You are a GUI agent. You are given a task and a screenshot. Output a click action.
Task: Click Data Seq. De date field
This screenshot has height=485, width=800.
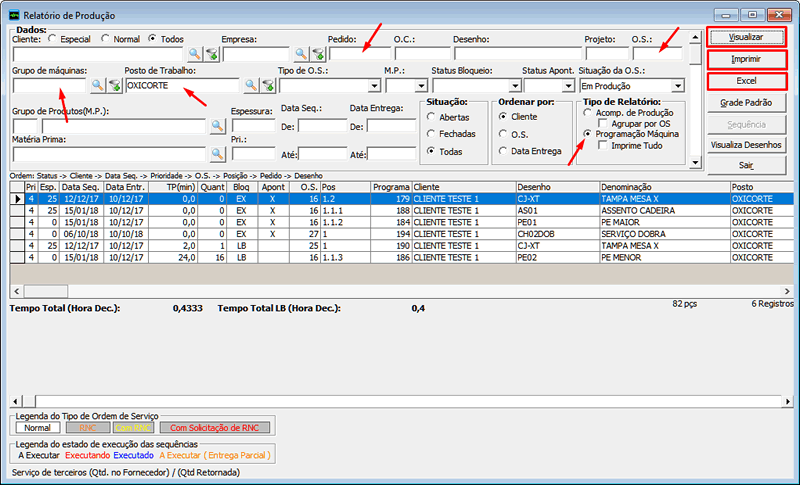(322, 126)
